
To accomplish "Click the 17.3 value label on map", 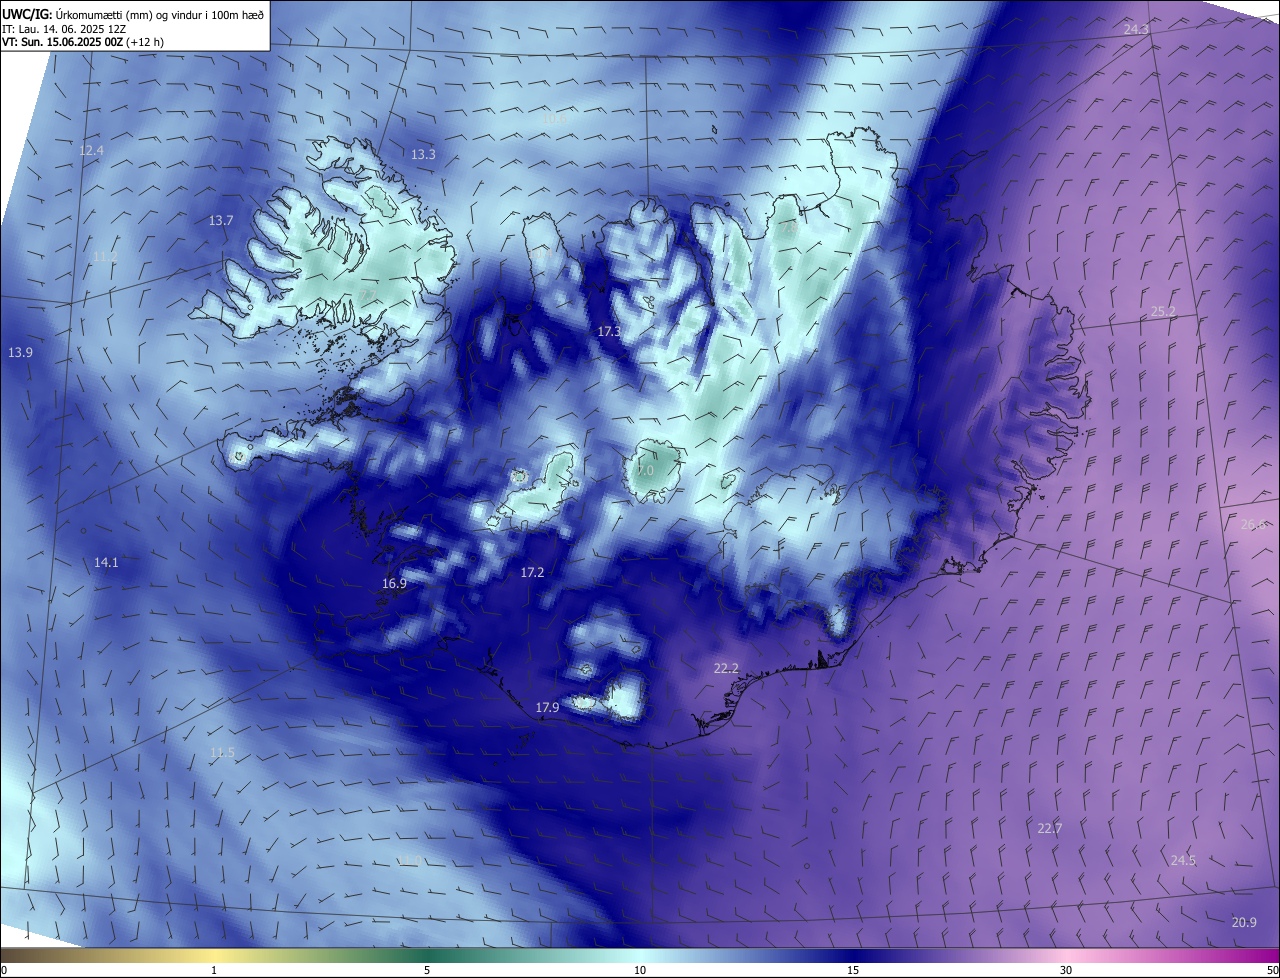I will [x=609, y=330].
